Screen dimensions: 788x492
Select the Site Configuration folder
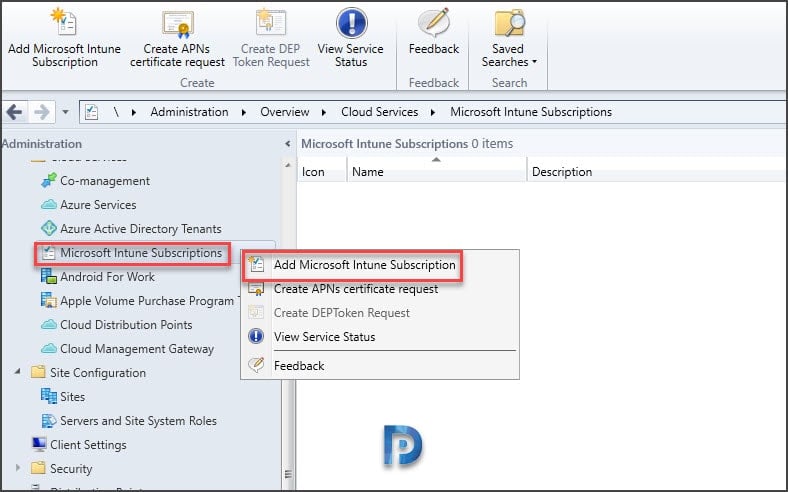point(98,373)
